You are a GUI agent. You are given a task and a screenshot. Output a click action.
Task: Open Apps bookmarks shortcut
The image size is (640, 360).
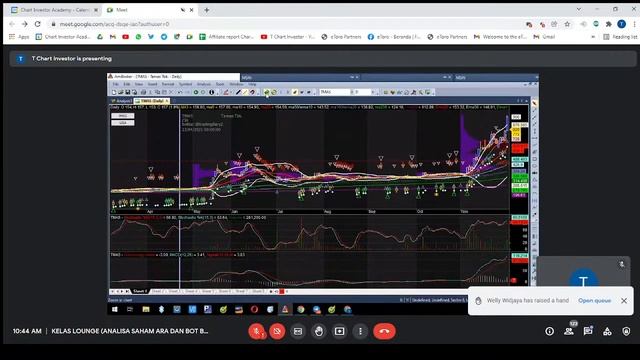pos(19,37)
